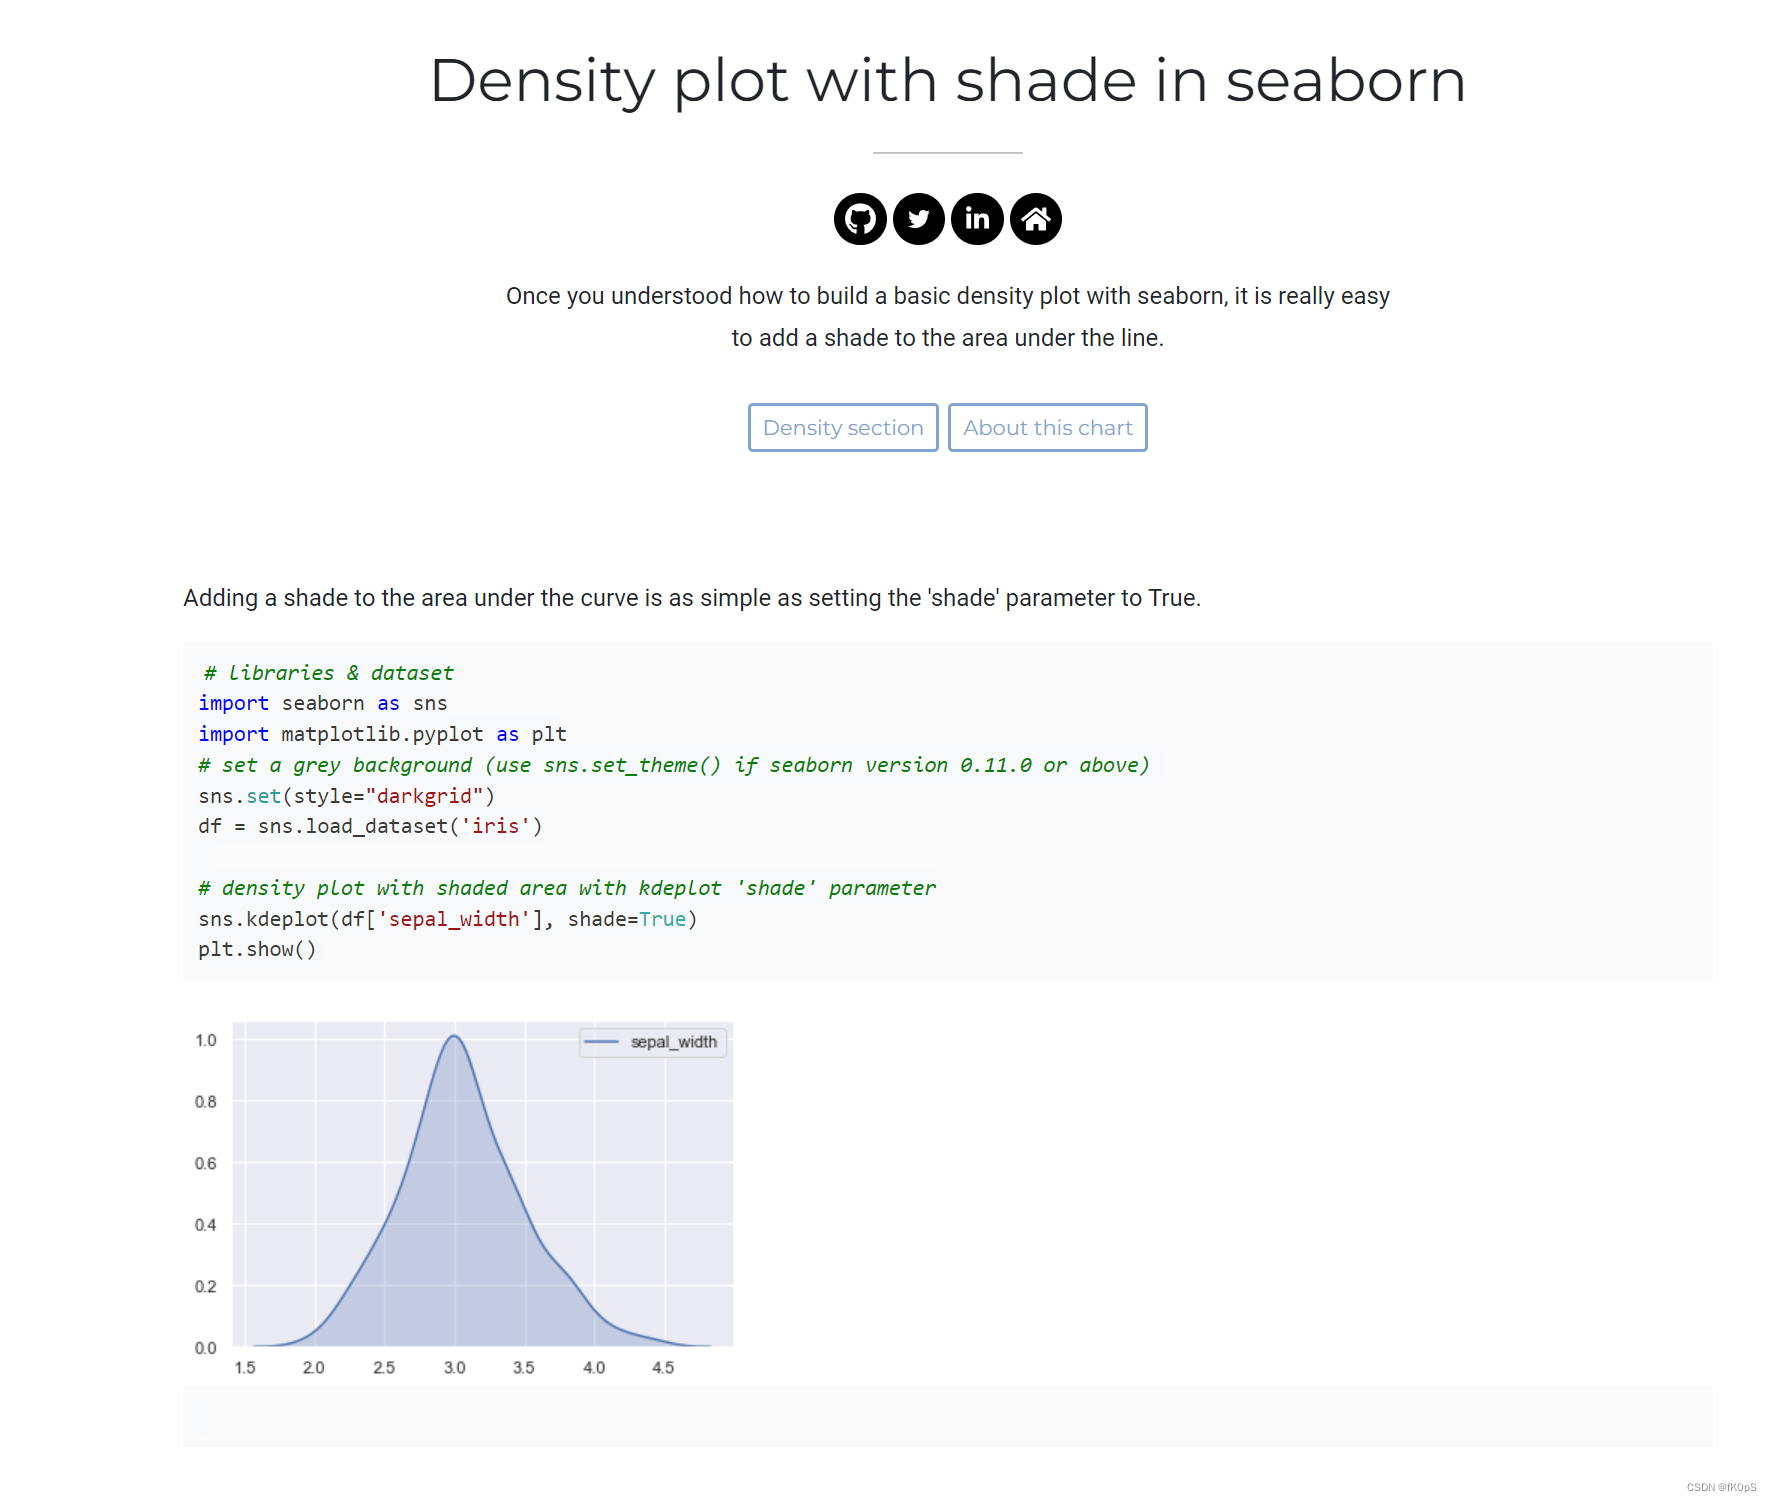The height and width of the screenshot is (1502, 1772).
Task: Click the 'darkgrid' string in the code
Action: [424, 796]
